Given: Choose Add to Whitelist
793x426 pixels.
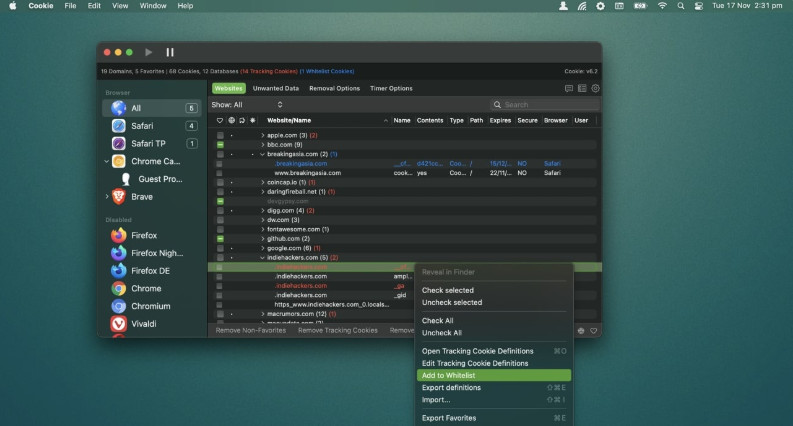Looking at the screenshot, I should click(494, 375).
